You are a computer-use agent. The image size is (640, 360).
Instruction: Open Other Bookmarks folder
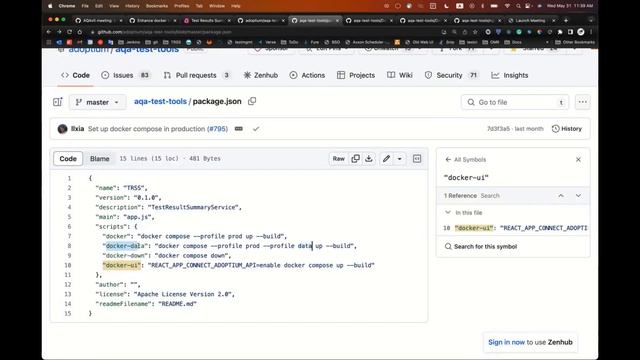575,42
